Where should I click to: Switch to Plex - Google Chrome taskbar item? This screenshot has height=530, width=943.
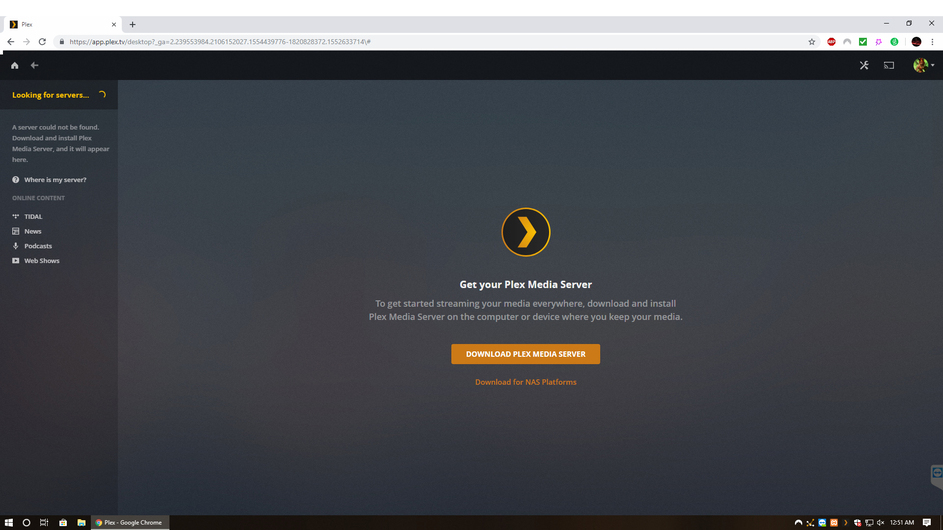click(130, 522)
